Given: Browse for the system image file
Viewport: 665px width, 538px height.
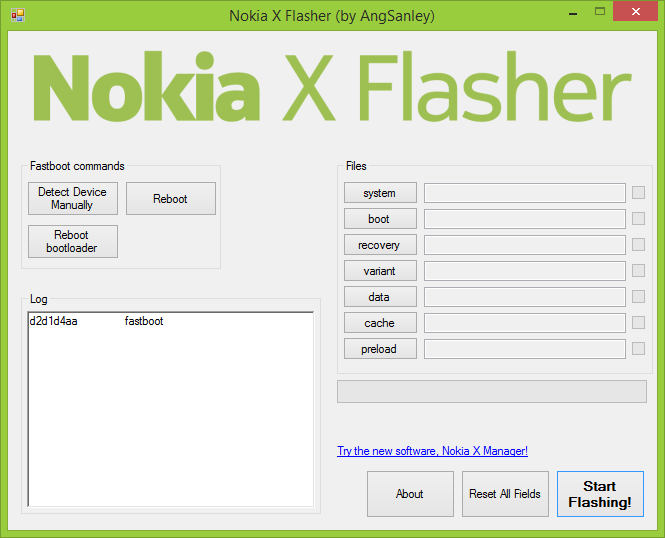Looking at the screenshot, I should click(380, 193).
